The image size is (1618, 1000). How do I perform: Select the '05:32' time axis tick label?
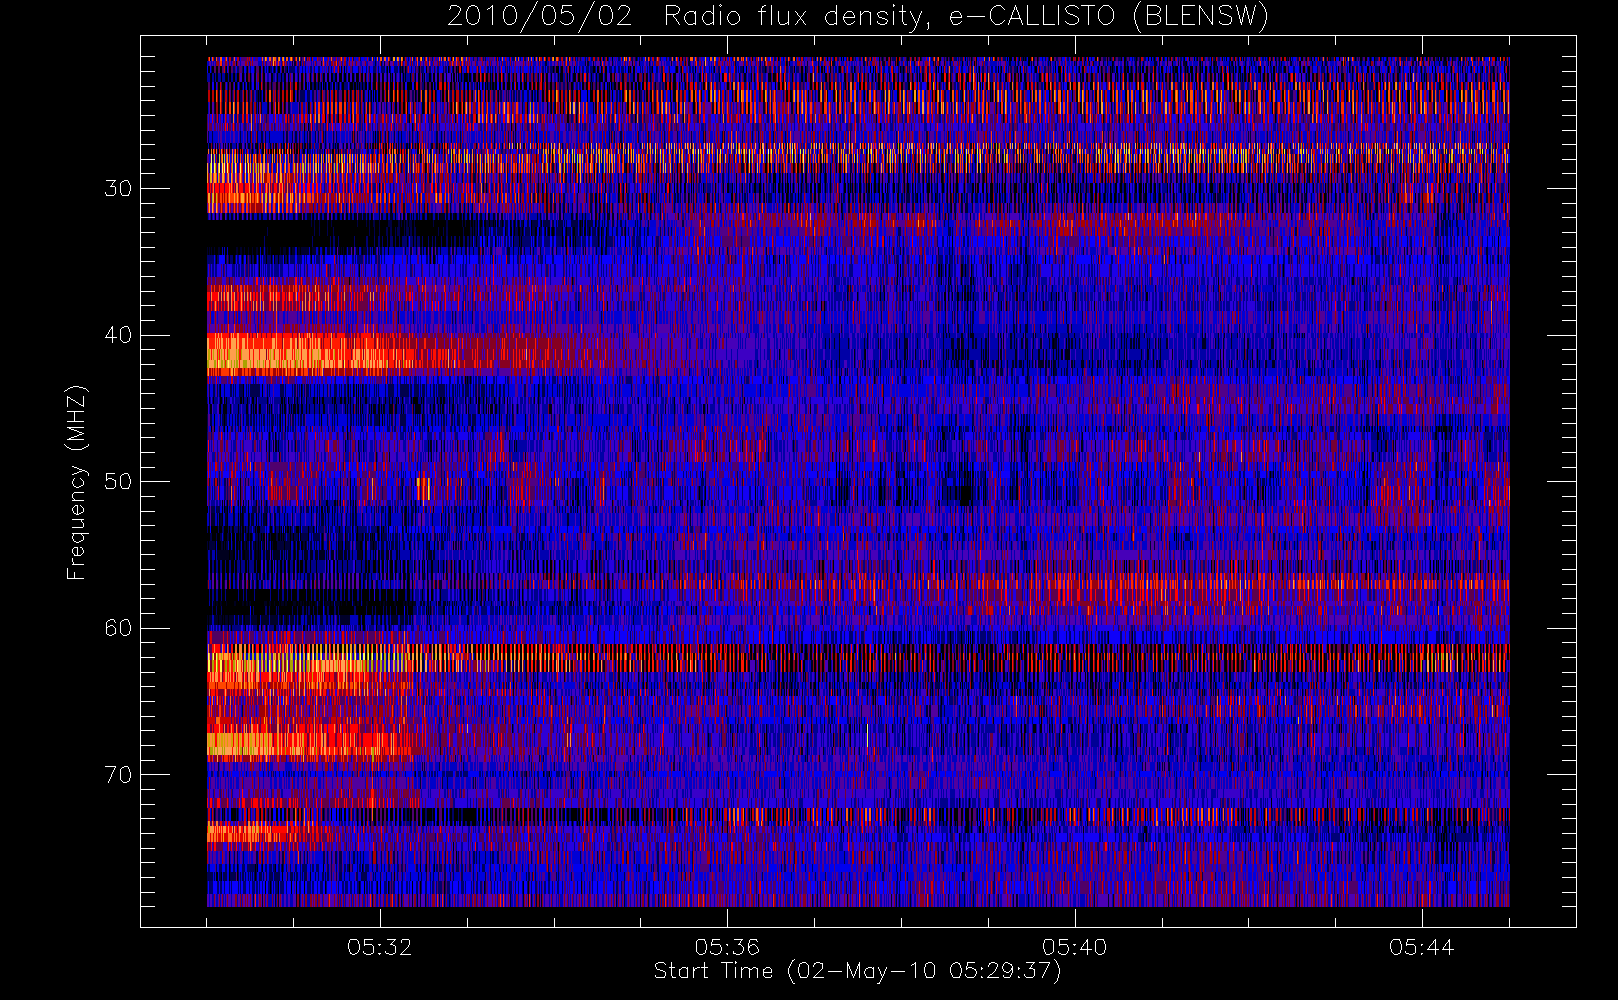click(x=380, y=947)
